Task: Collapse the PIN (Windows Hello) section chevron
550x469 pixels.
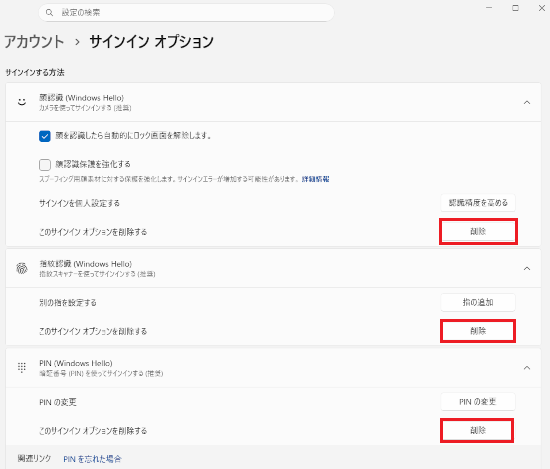Action: pyautogui.click(x=527, y=368)
